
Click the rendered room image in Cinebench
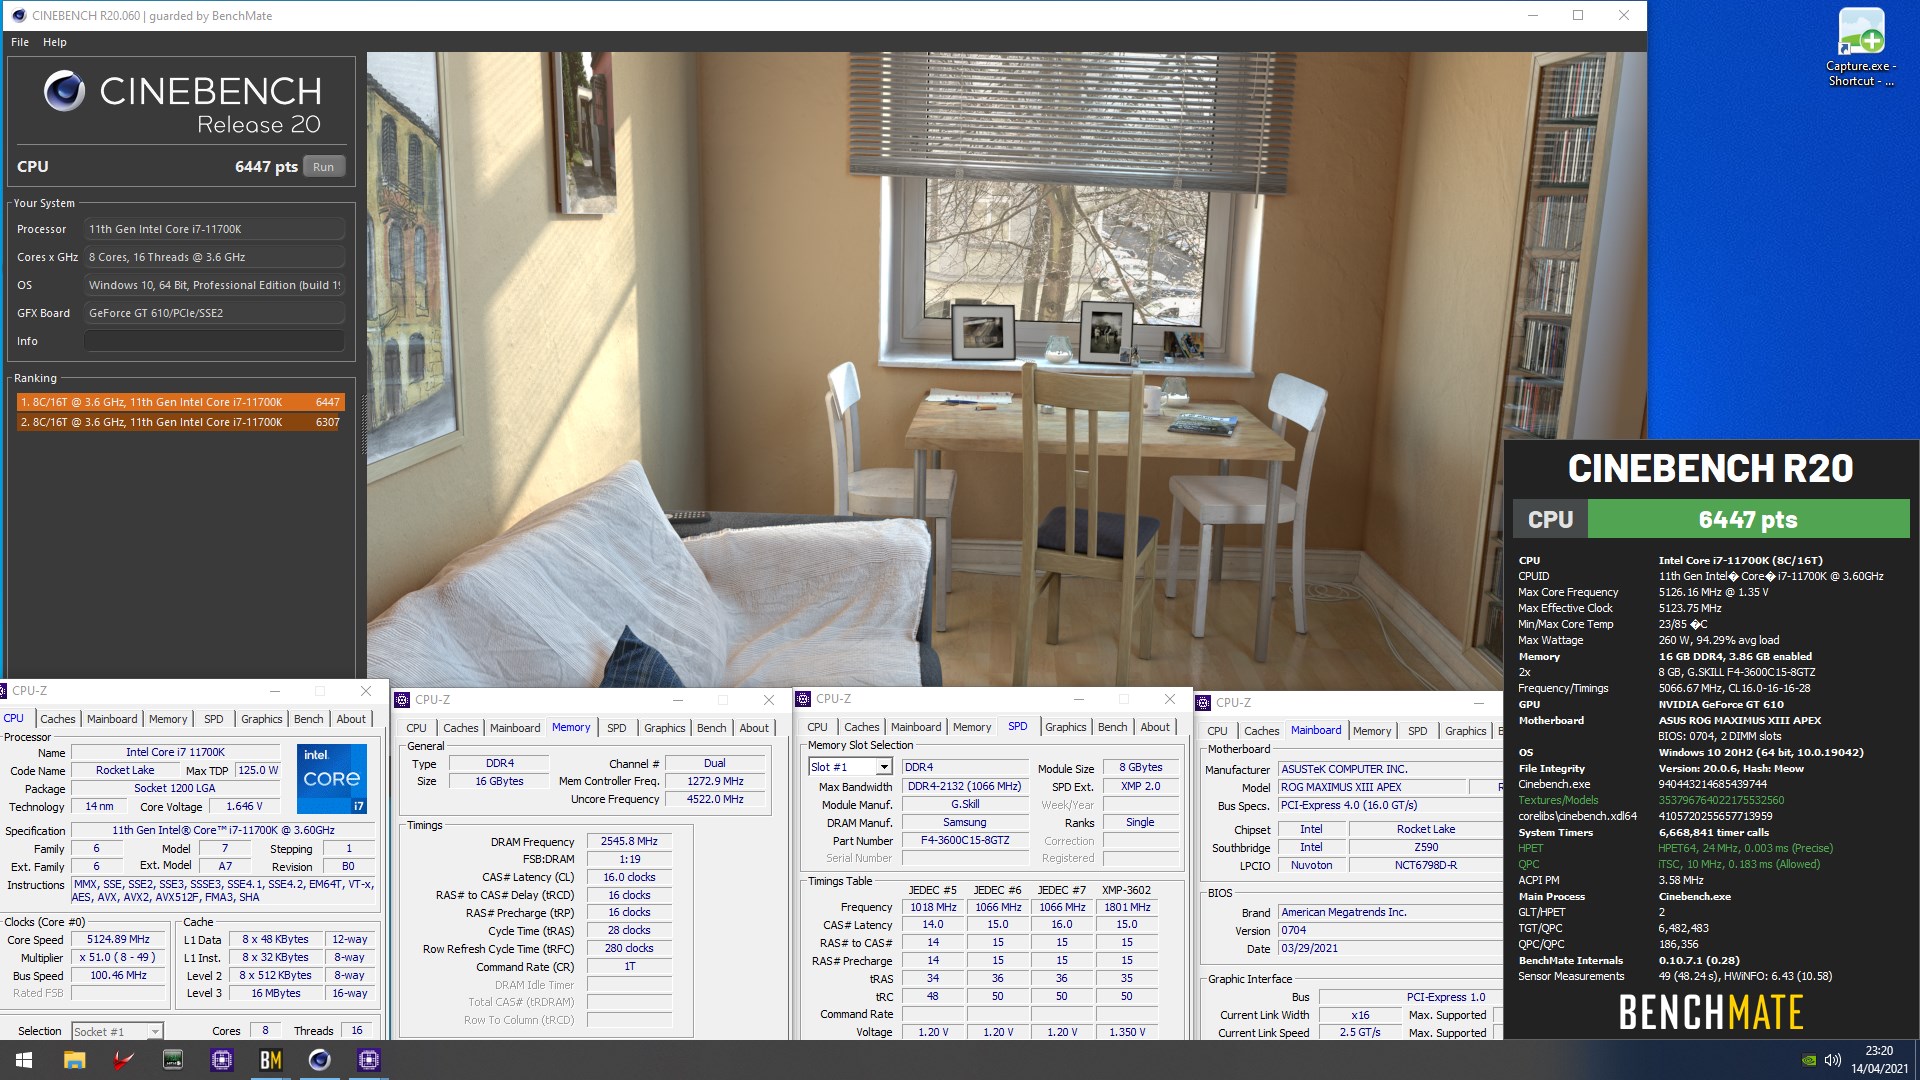(x=1006, y=369)
